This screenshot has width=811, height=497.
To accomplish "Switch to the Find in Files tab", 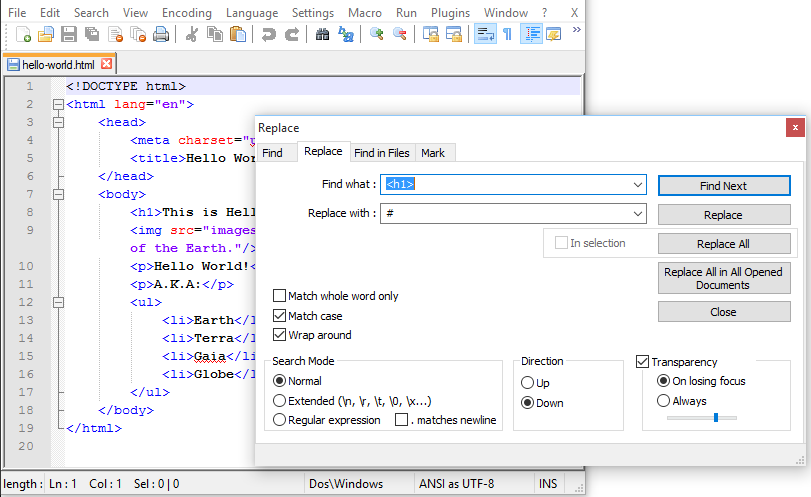I will tap(382, 153).
